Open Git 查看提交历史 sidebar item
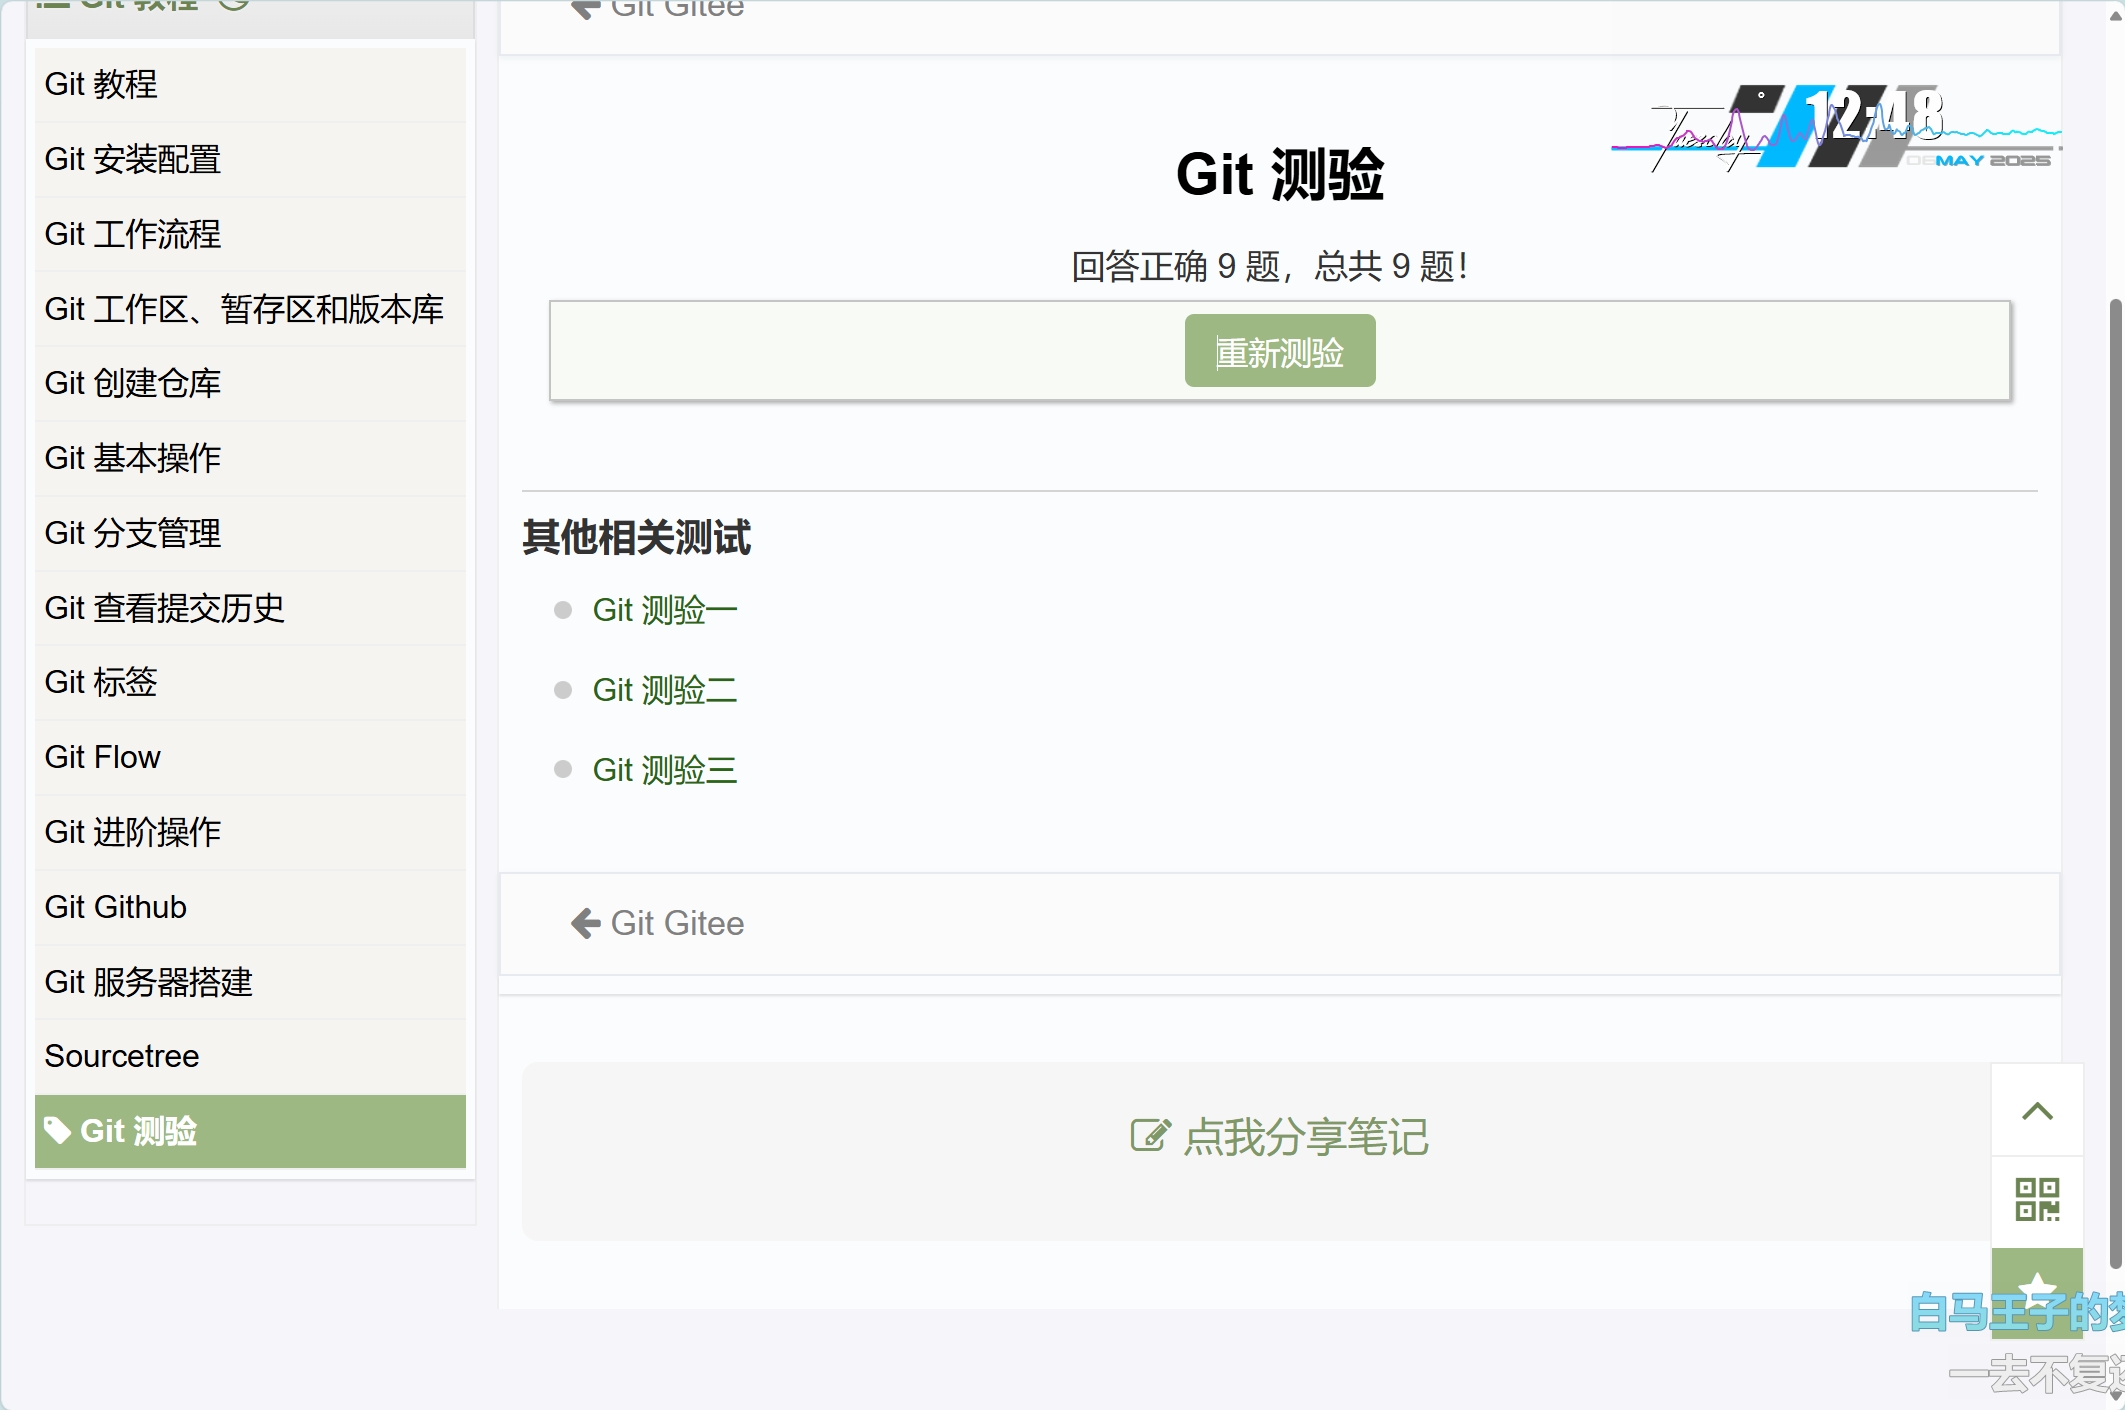The height and width of the screenshot is (1410, 2125). (165, 608)
